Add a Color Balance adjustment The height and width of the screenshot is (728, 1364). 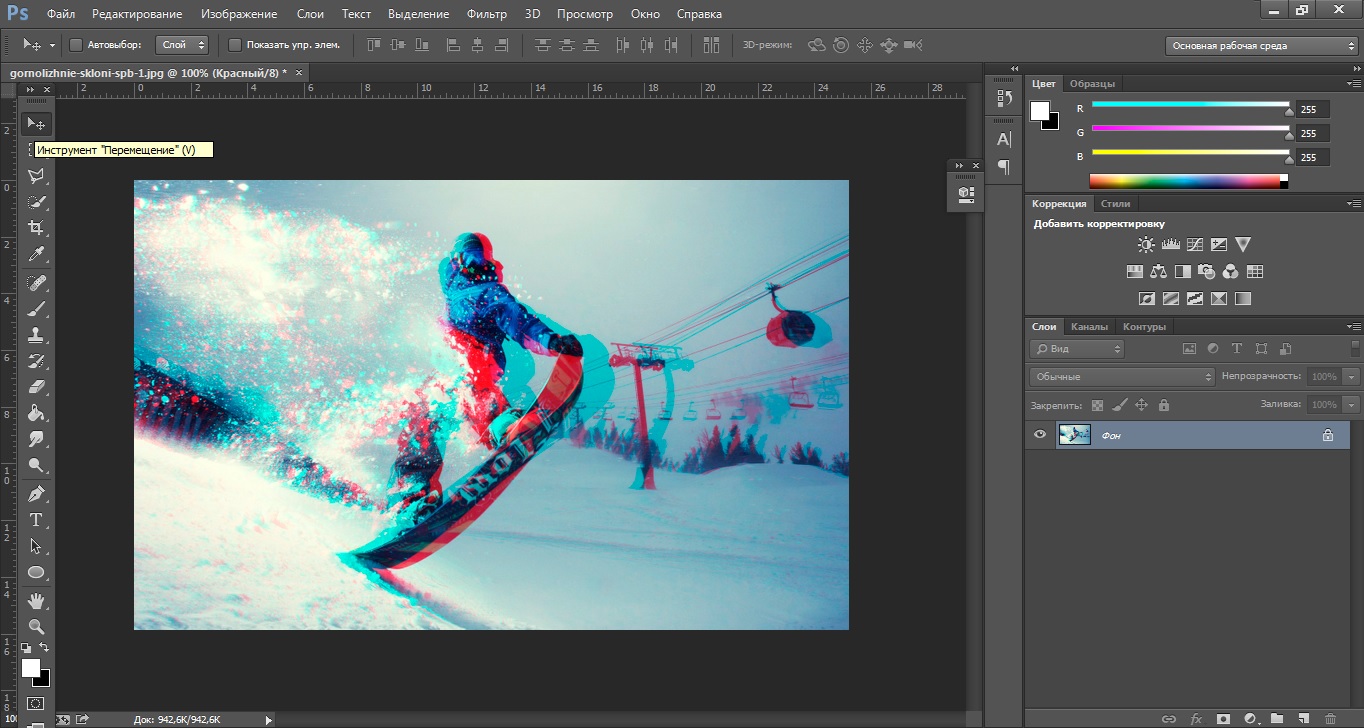(x=1159, y=271)
